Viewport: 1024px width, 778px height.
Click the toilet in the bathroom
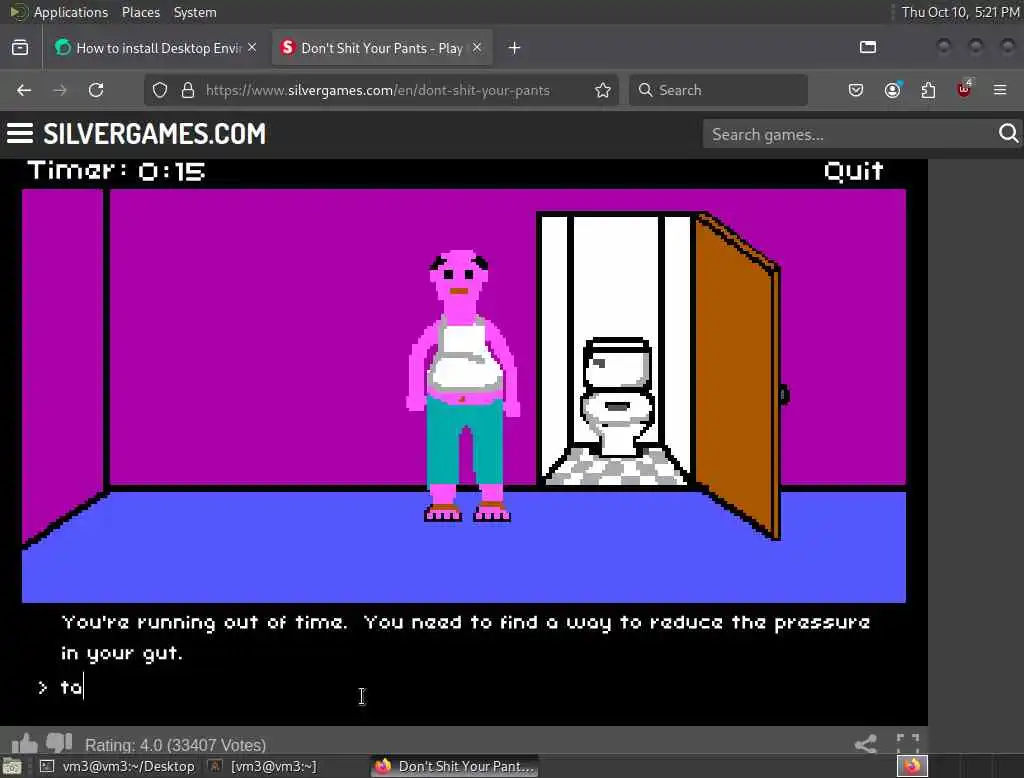[616, 396]
